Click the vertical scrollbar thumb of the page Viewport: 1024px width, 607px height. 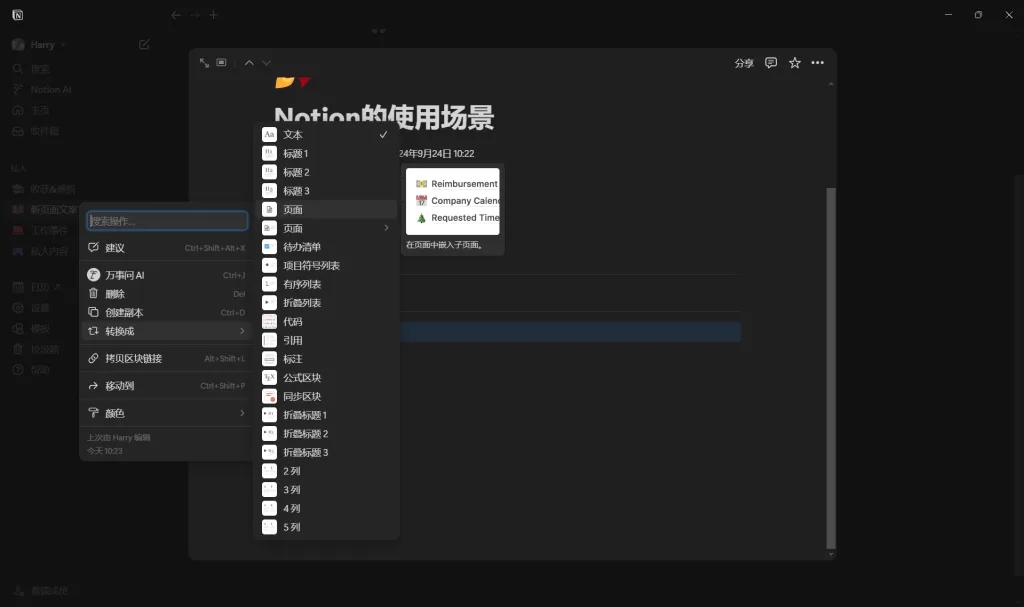point(831,368)
